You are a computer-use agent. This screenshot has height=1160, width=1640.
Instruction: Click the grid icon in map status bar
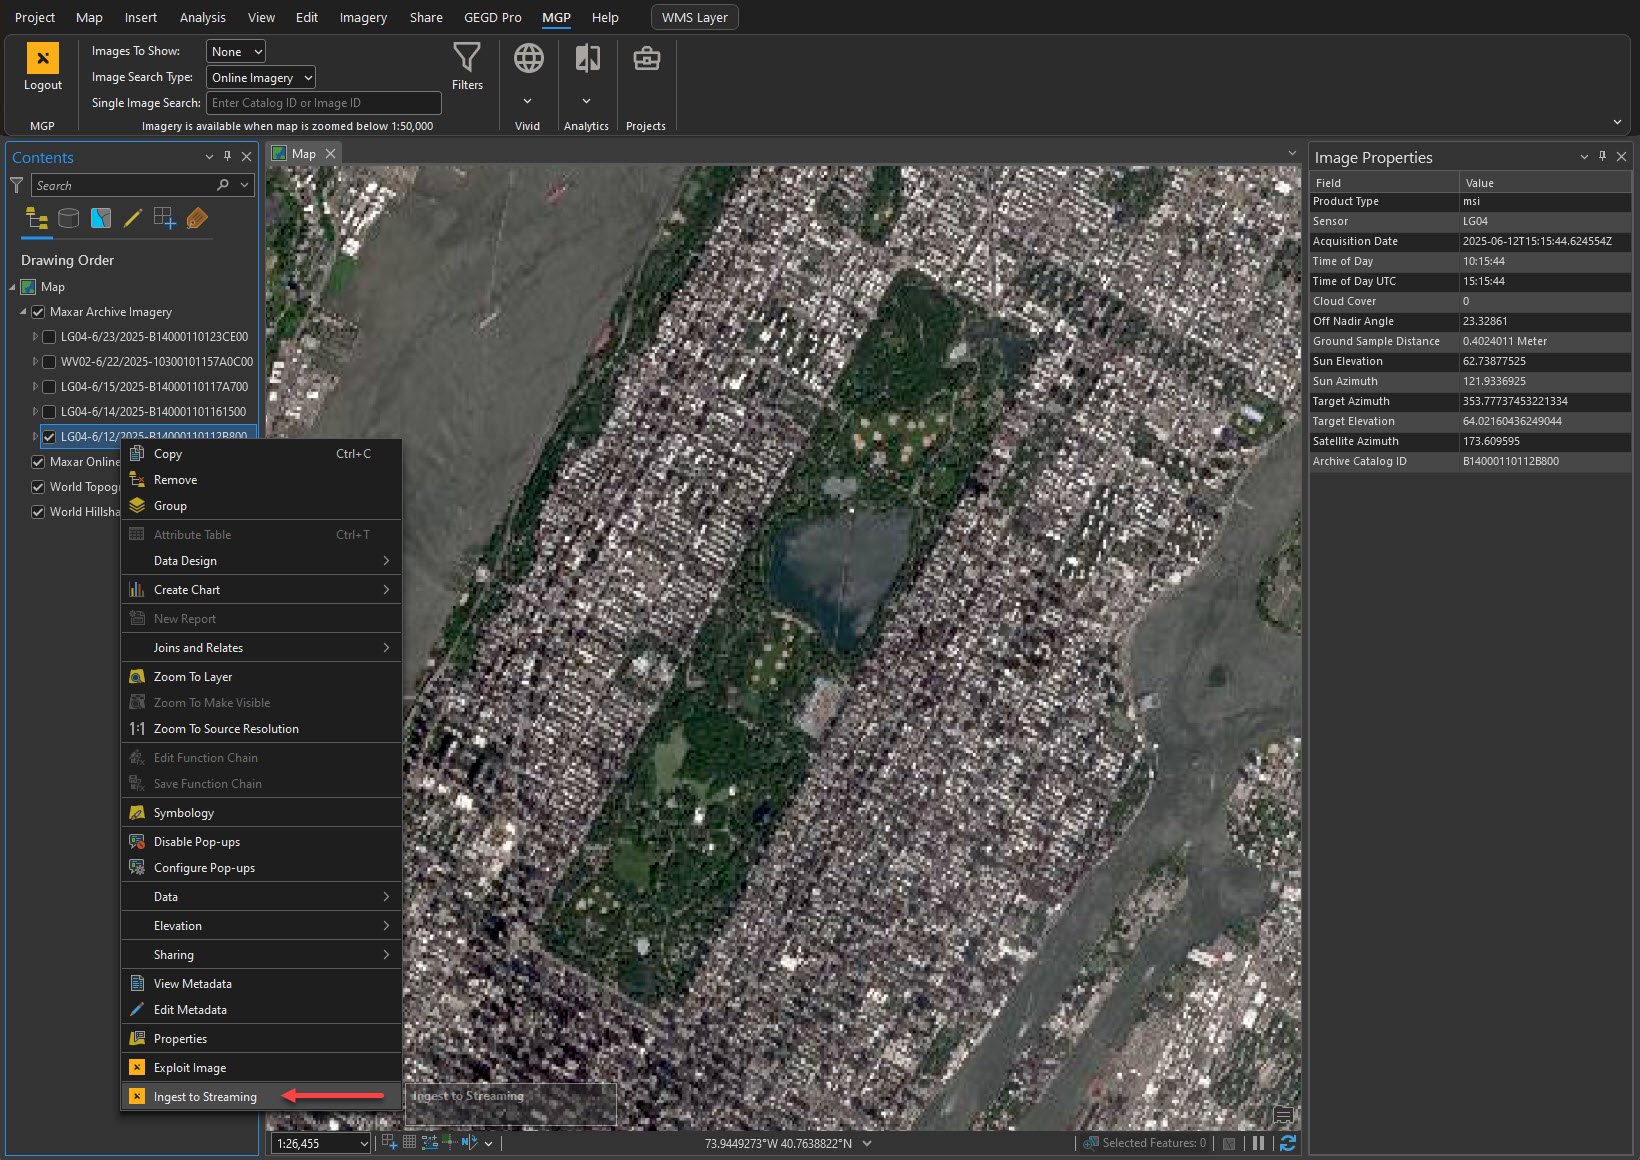pos(409,1142)
